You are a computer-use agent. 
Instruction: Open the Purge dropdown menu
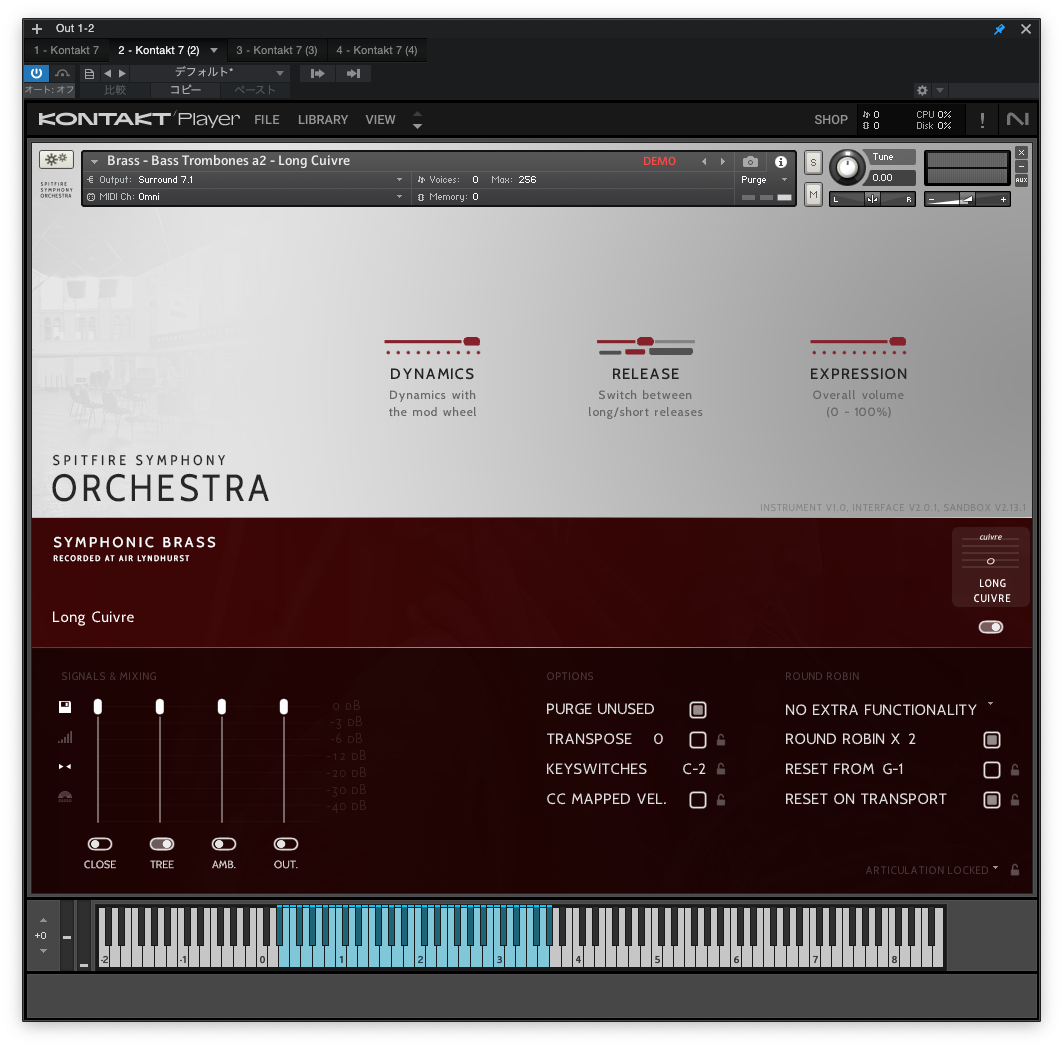[x=764, y=180]
